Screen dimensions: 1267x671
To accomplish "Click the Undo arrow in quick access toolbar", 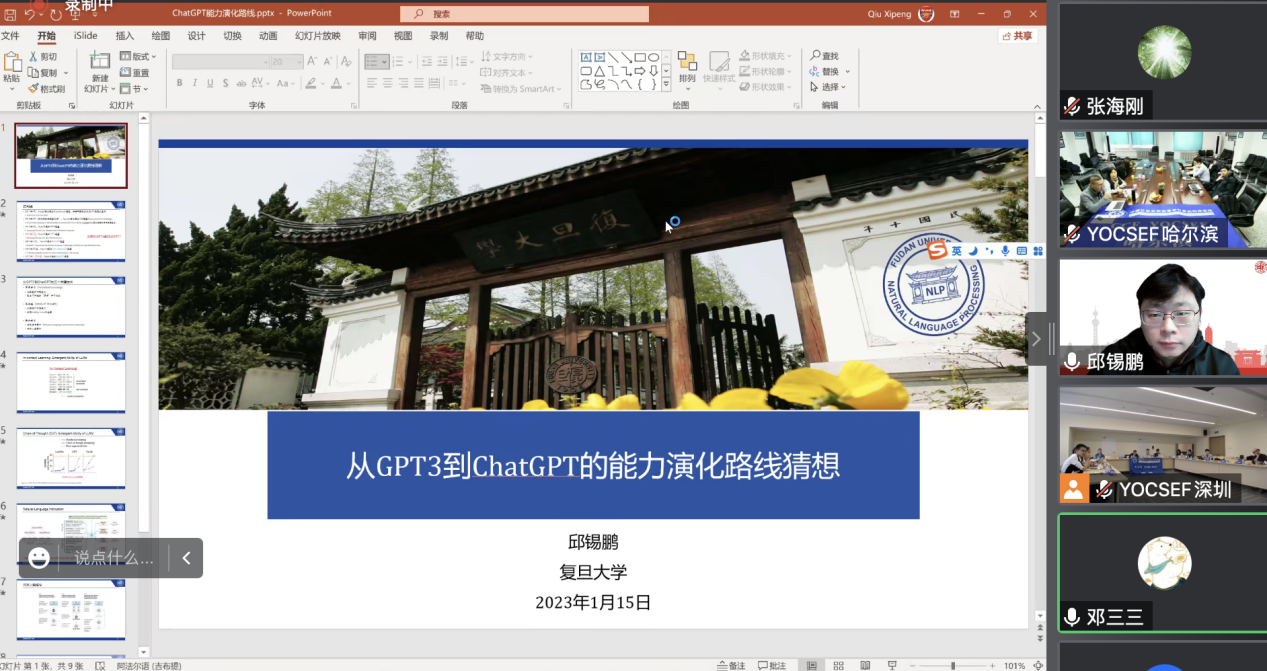I will [x=30, y=14].
